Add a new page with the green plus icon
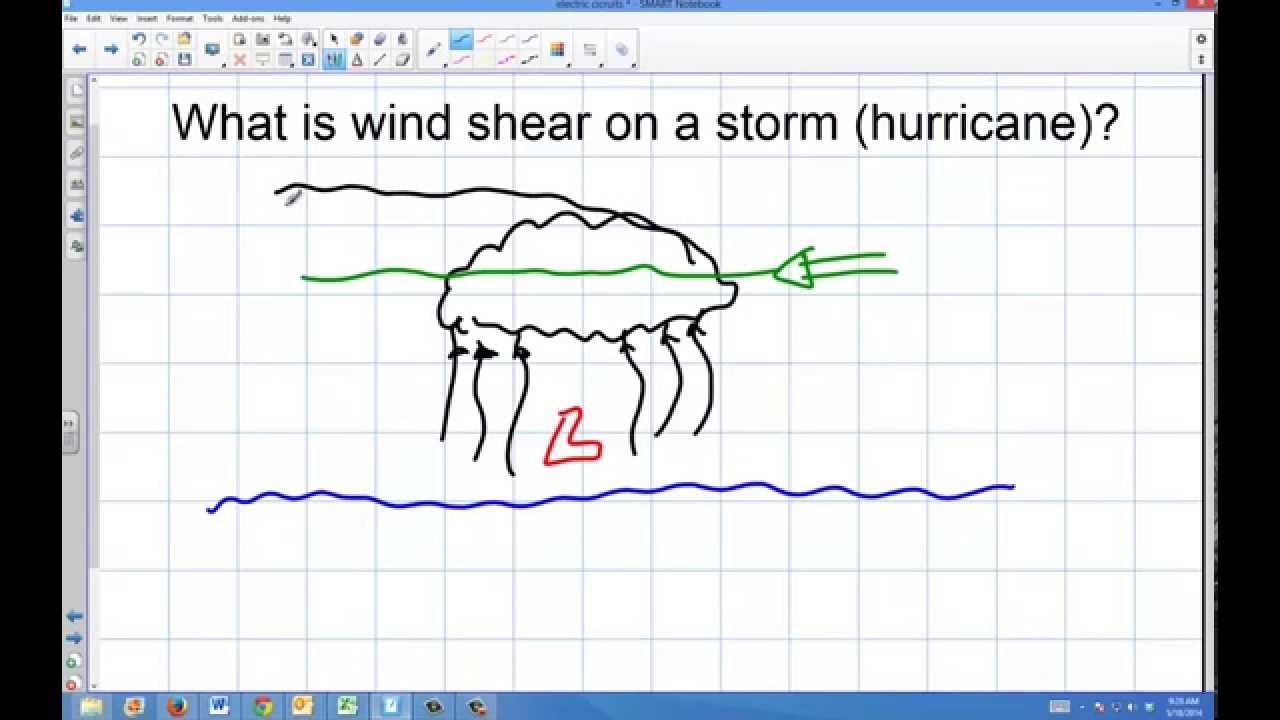Screen dimensions: 1280x720 (139, 60)
